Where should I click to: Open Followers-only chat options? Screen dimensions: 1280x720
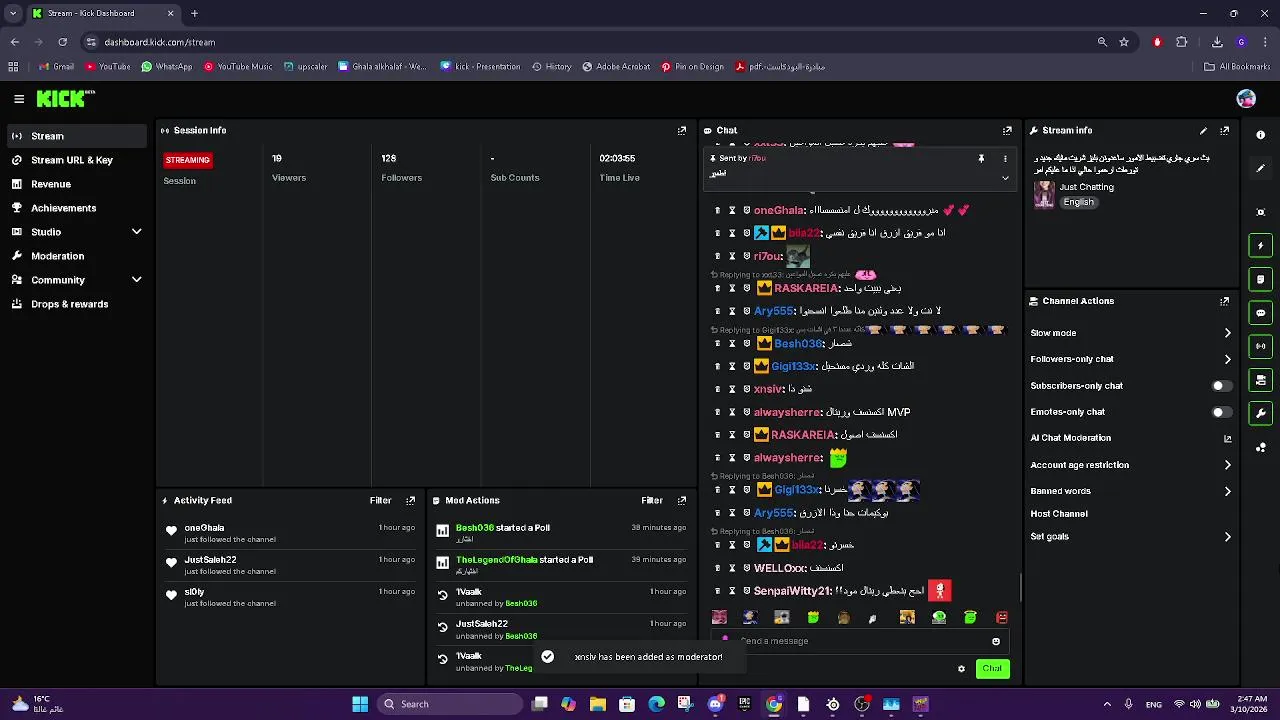[x=1131, y=359]
